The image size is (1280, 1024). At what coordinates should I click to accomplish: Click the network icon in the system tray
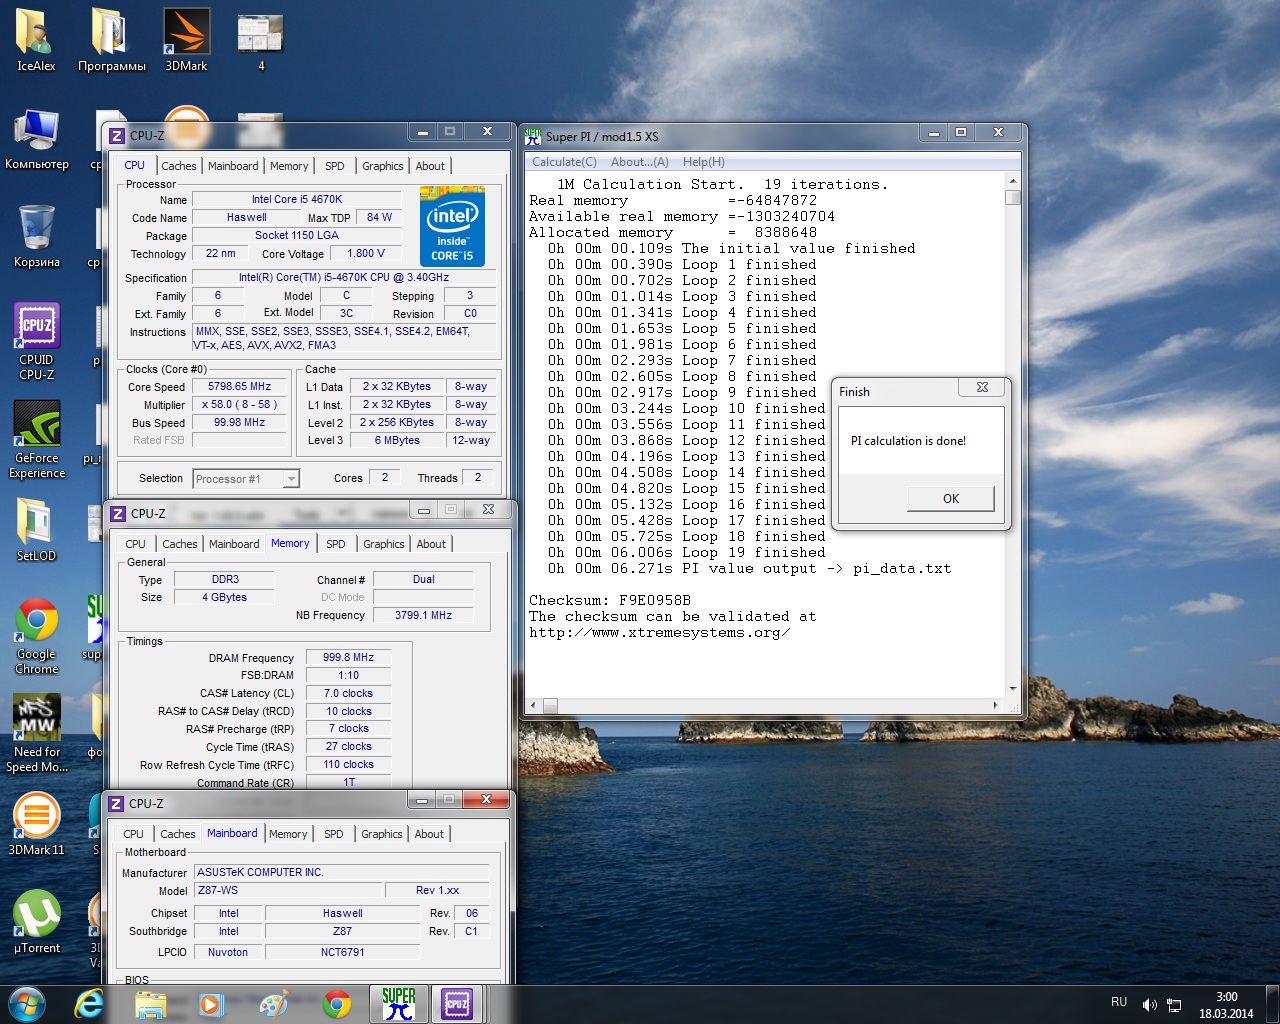click(1175, 1005)
